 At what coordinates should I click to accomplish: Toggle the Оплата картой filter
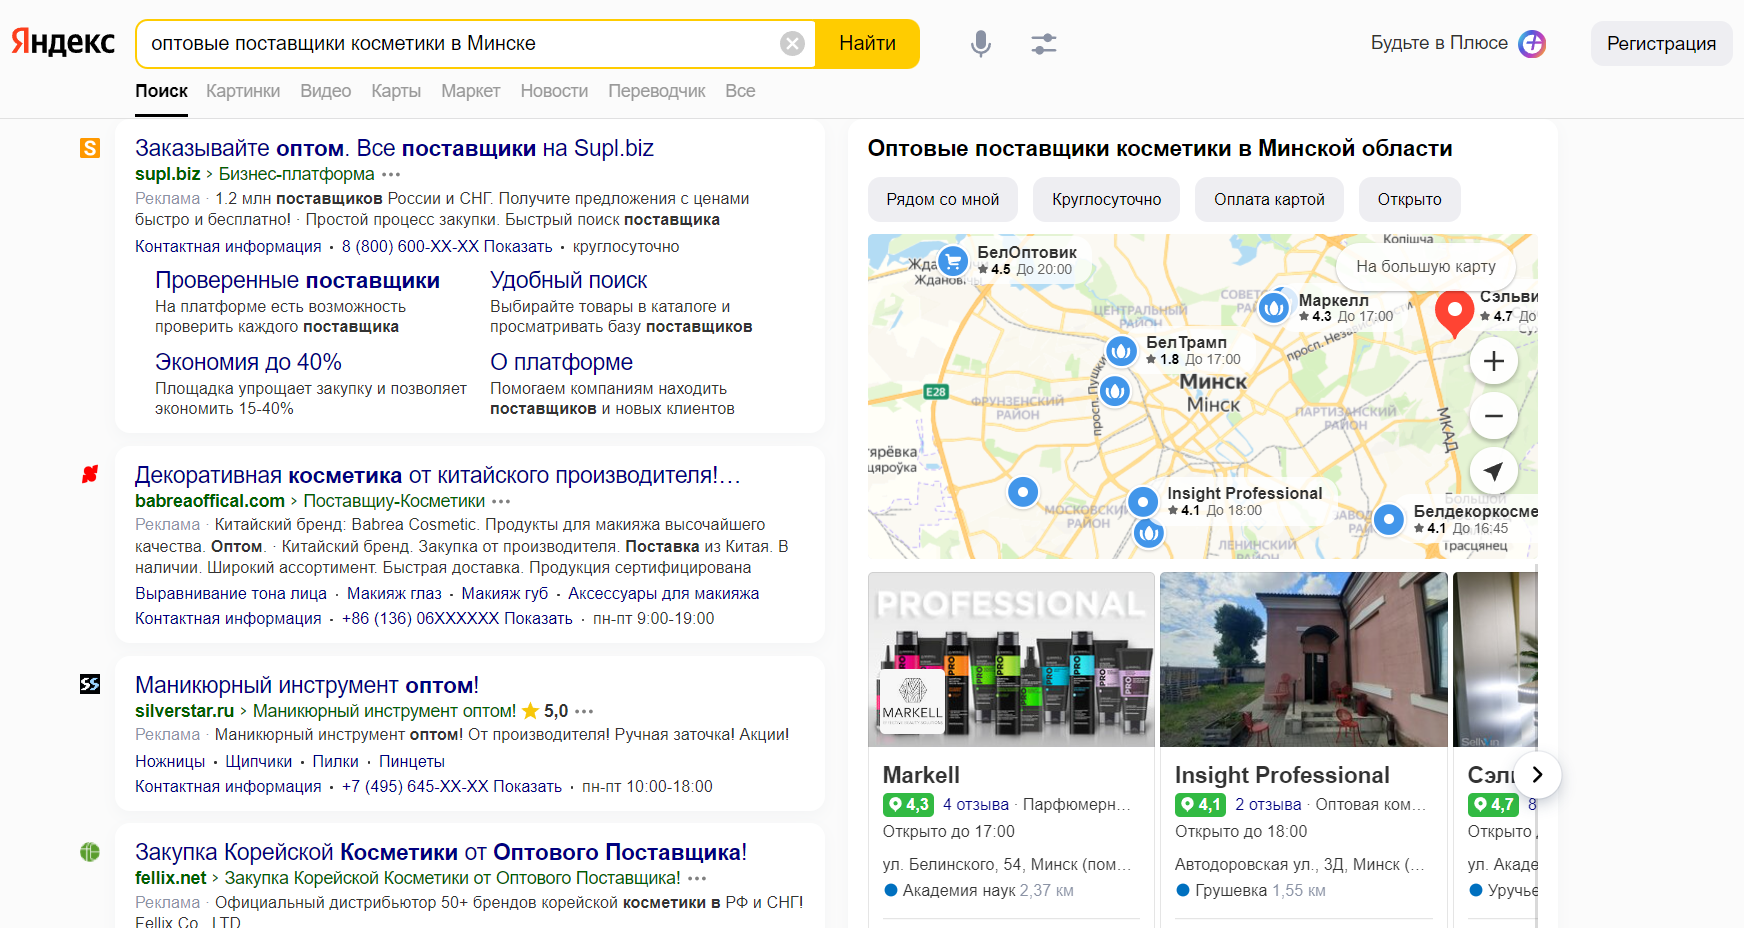pyautogui.click(x=1269, y=199)
